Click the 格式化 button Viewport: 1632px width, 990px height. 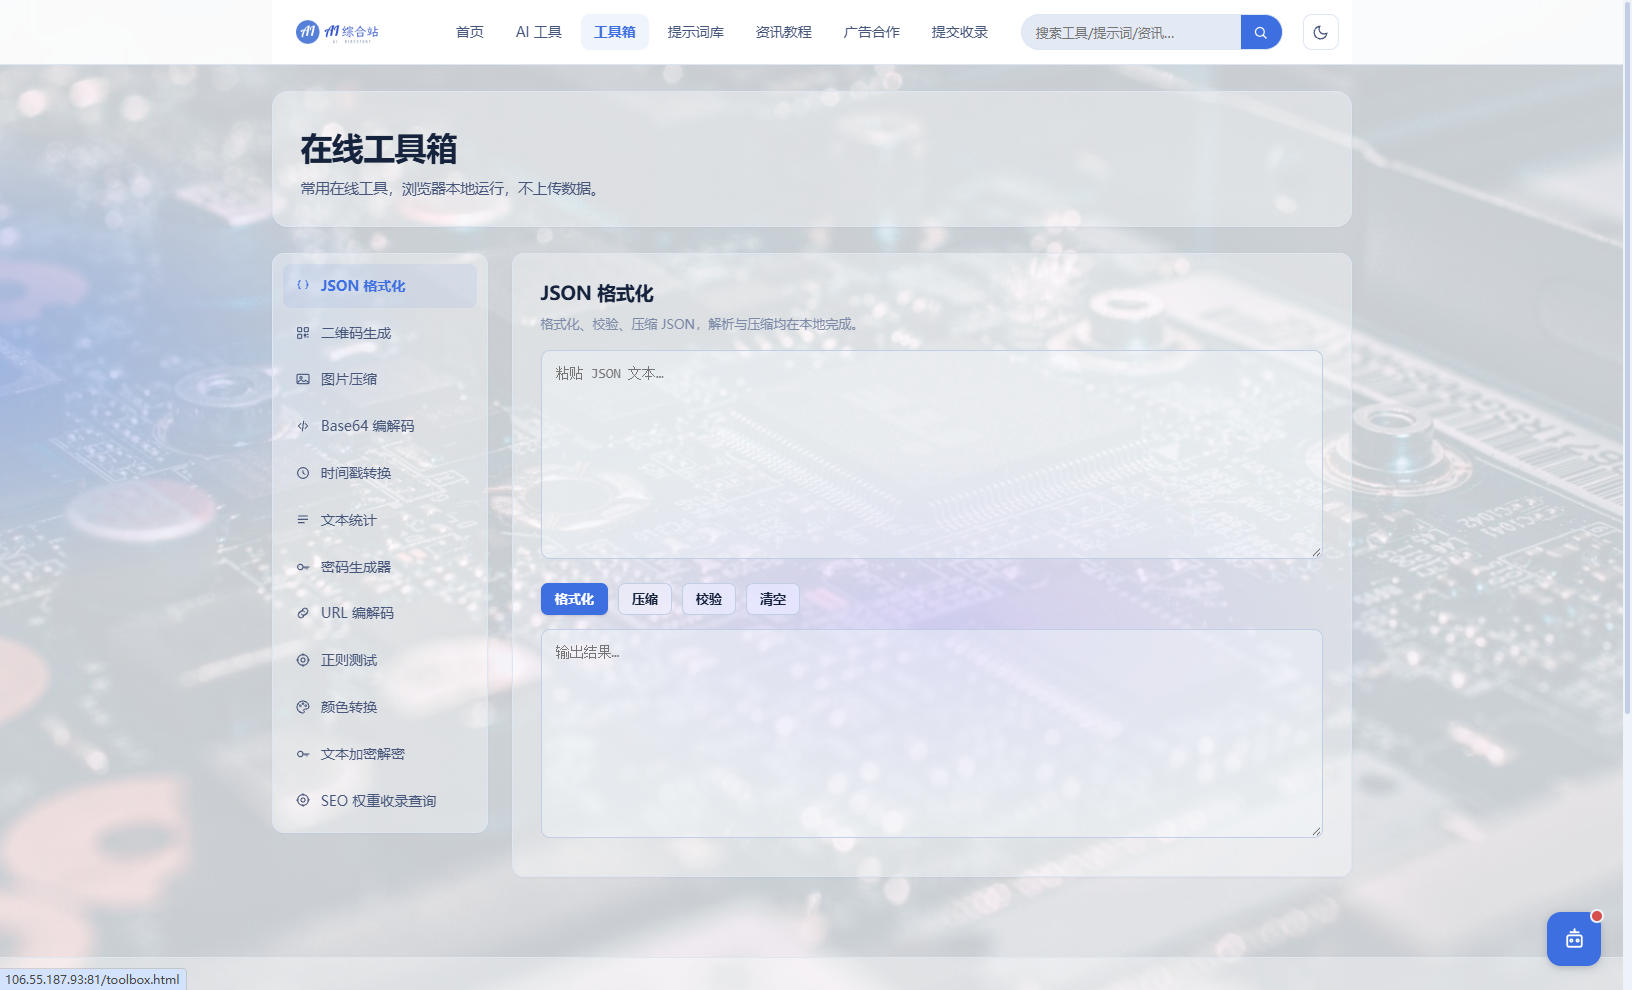[x=574, y=599]
